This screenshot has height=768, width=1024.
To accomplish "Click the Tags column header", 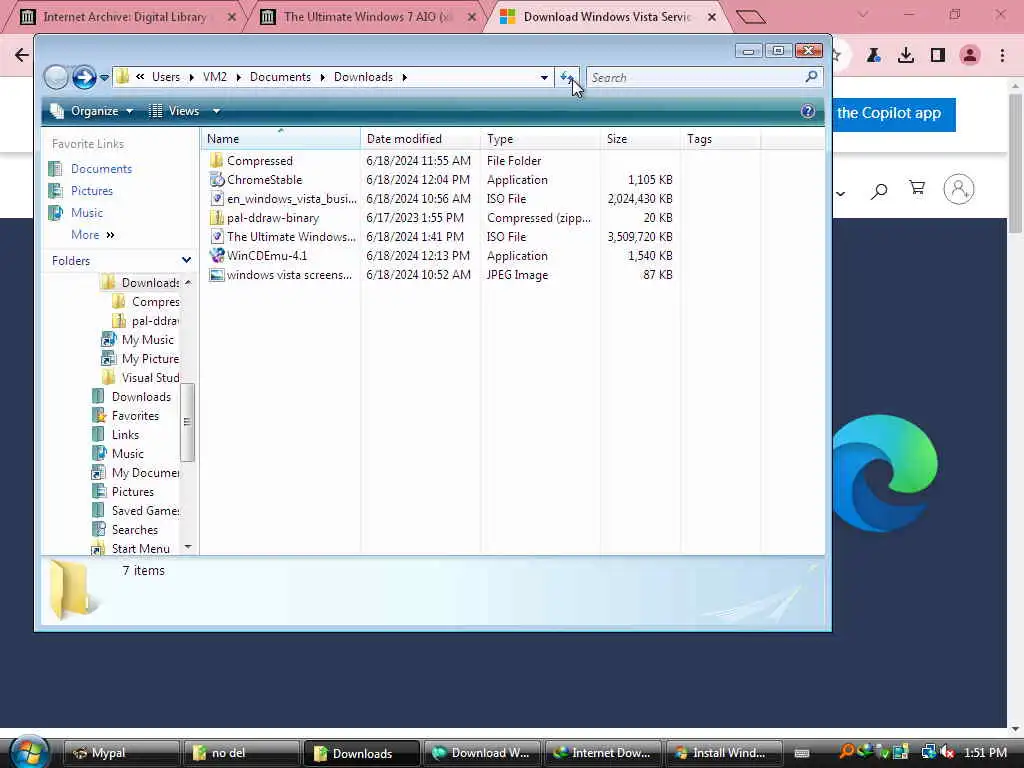I will pos(720,138).
